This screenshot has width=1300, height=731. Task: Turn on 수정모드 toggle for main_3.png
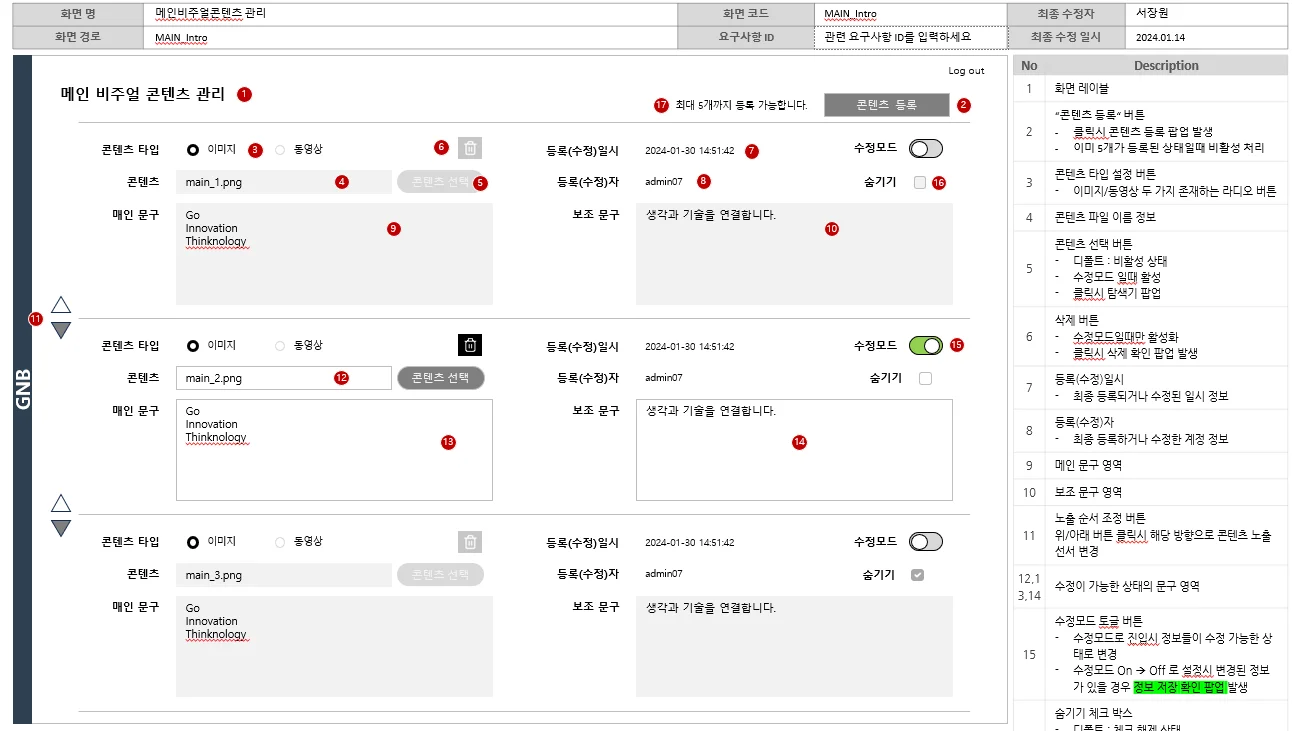pos(926,541)
